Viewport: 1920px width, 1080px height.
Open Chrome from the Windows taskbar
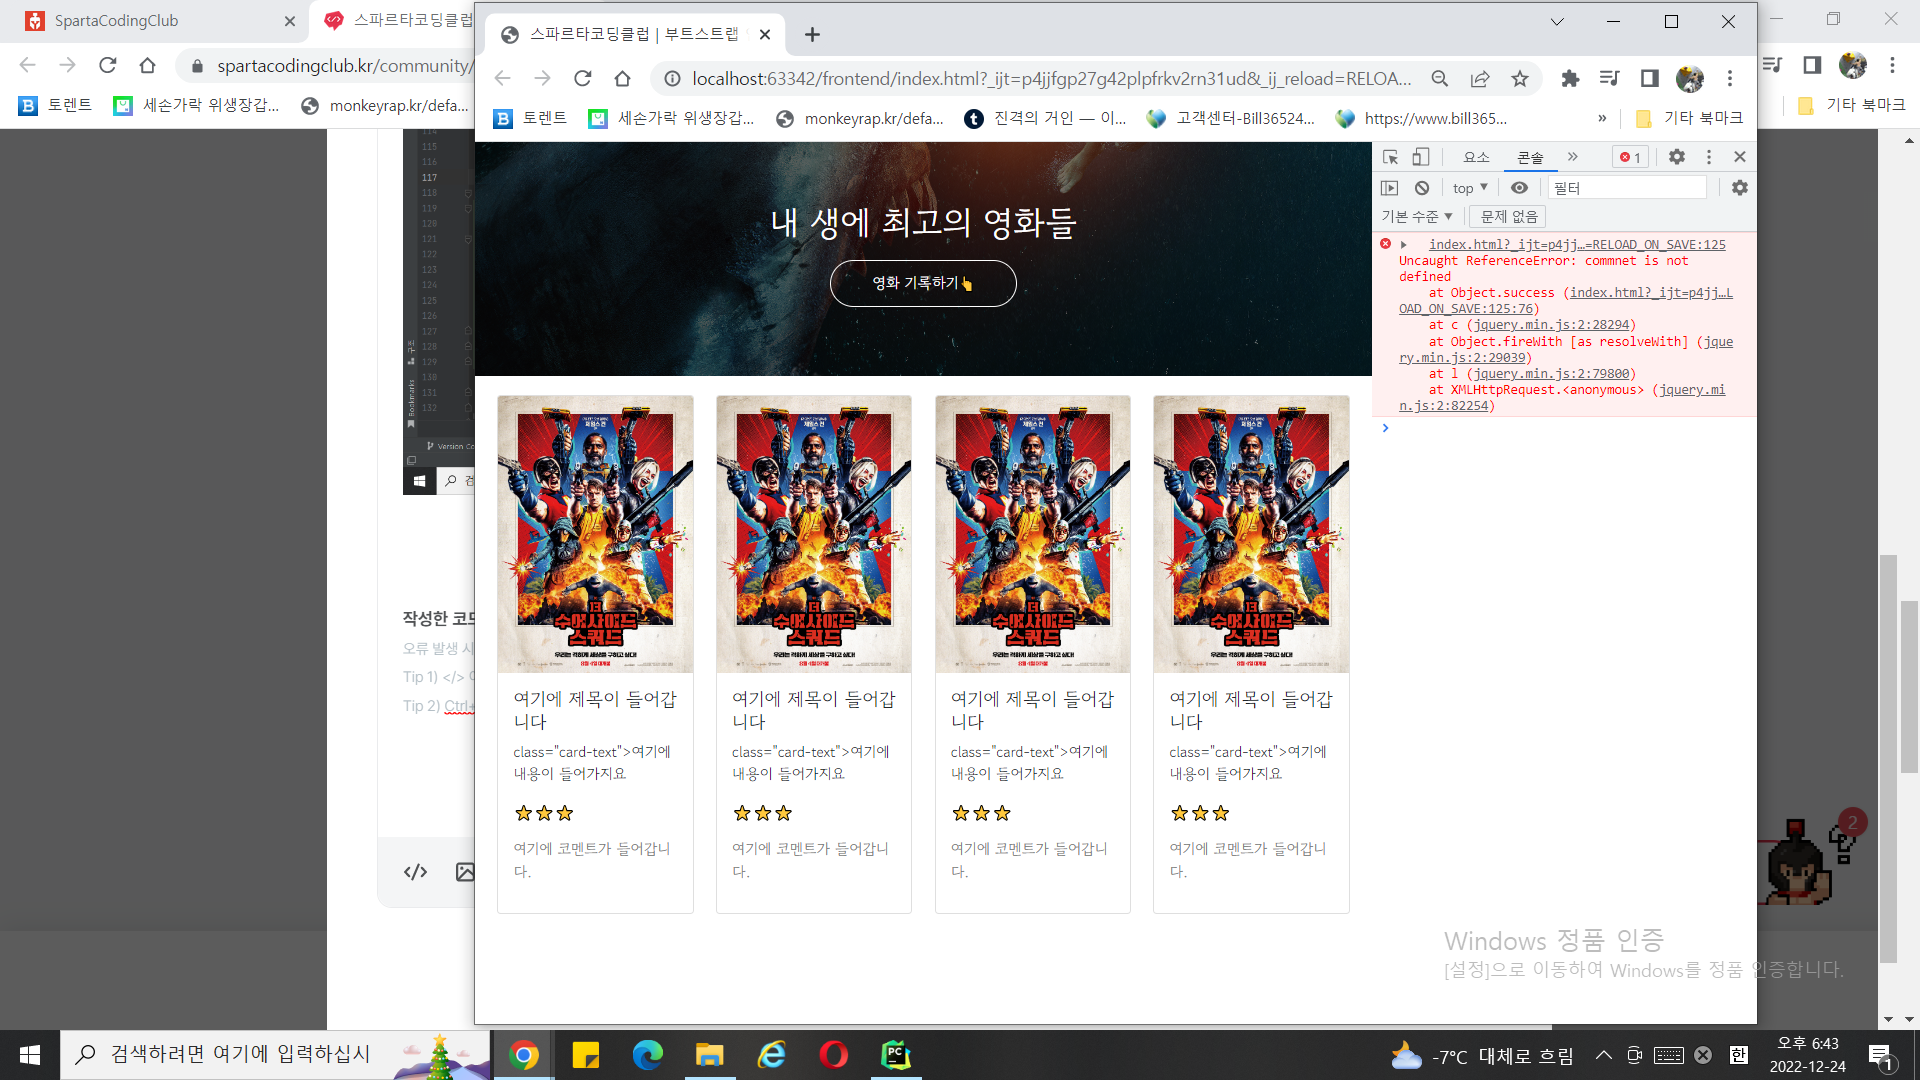(x=523, y=1055)
